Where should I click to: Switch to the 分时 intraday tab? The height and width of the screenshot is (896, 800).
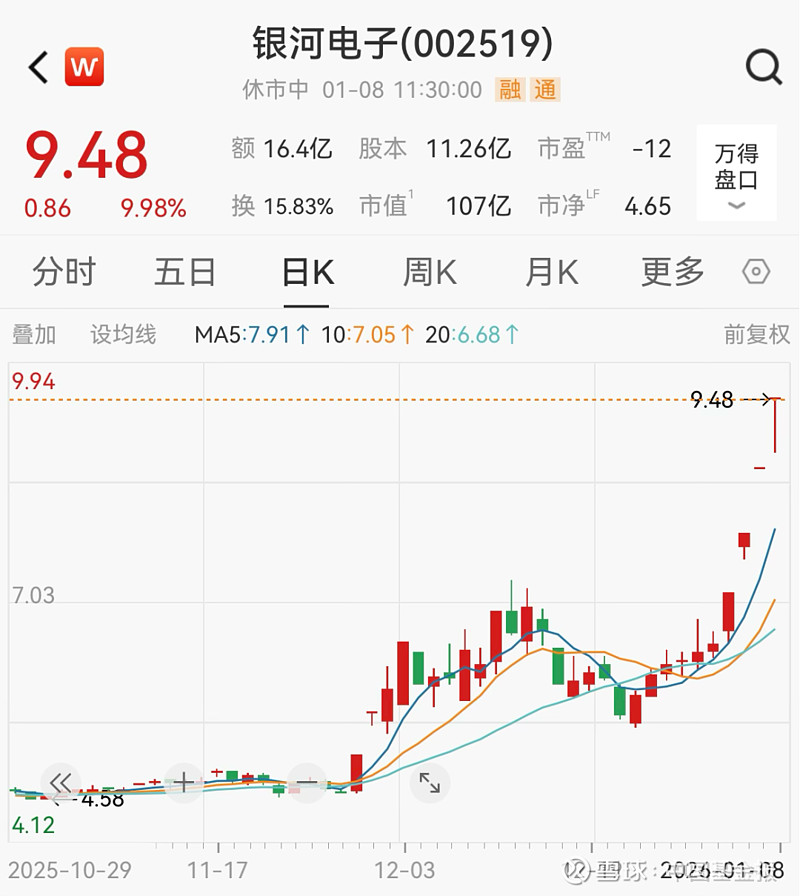(x=65, y=272)
